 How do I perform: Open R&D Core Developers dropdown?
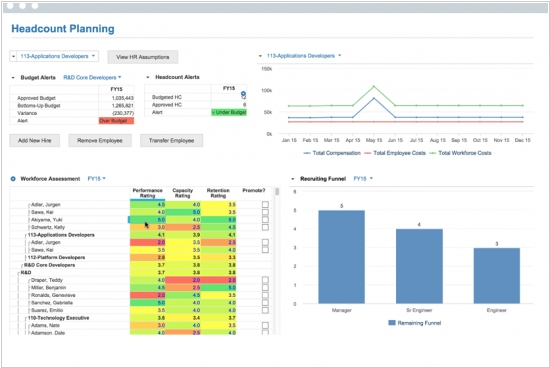(92, 78)
